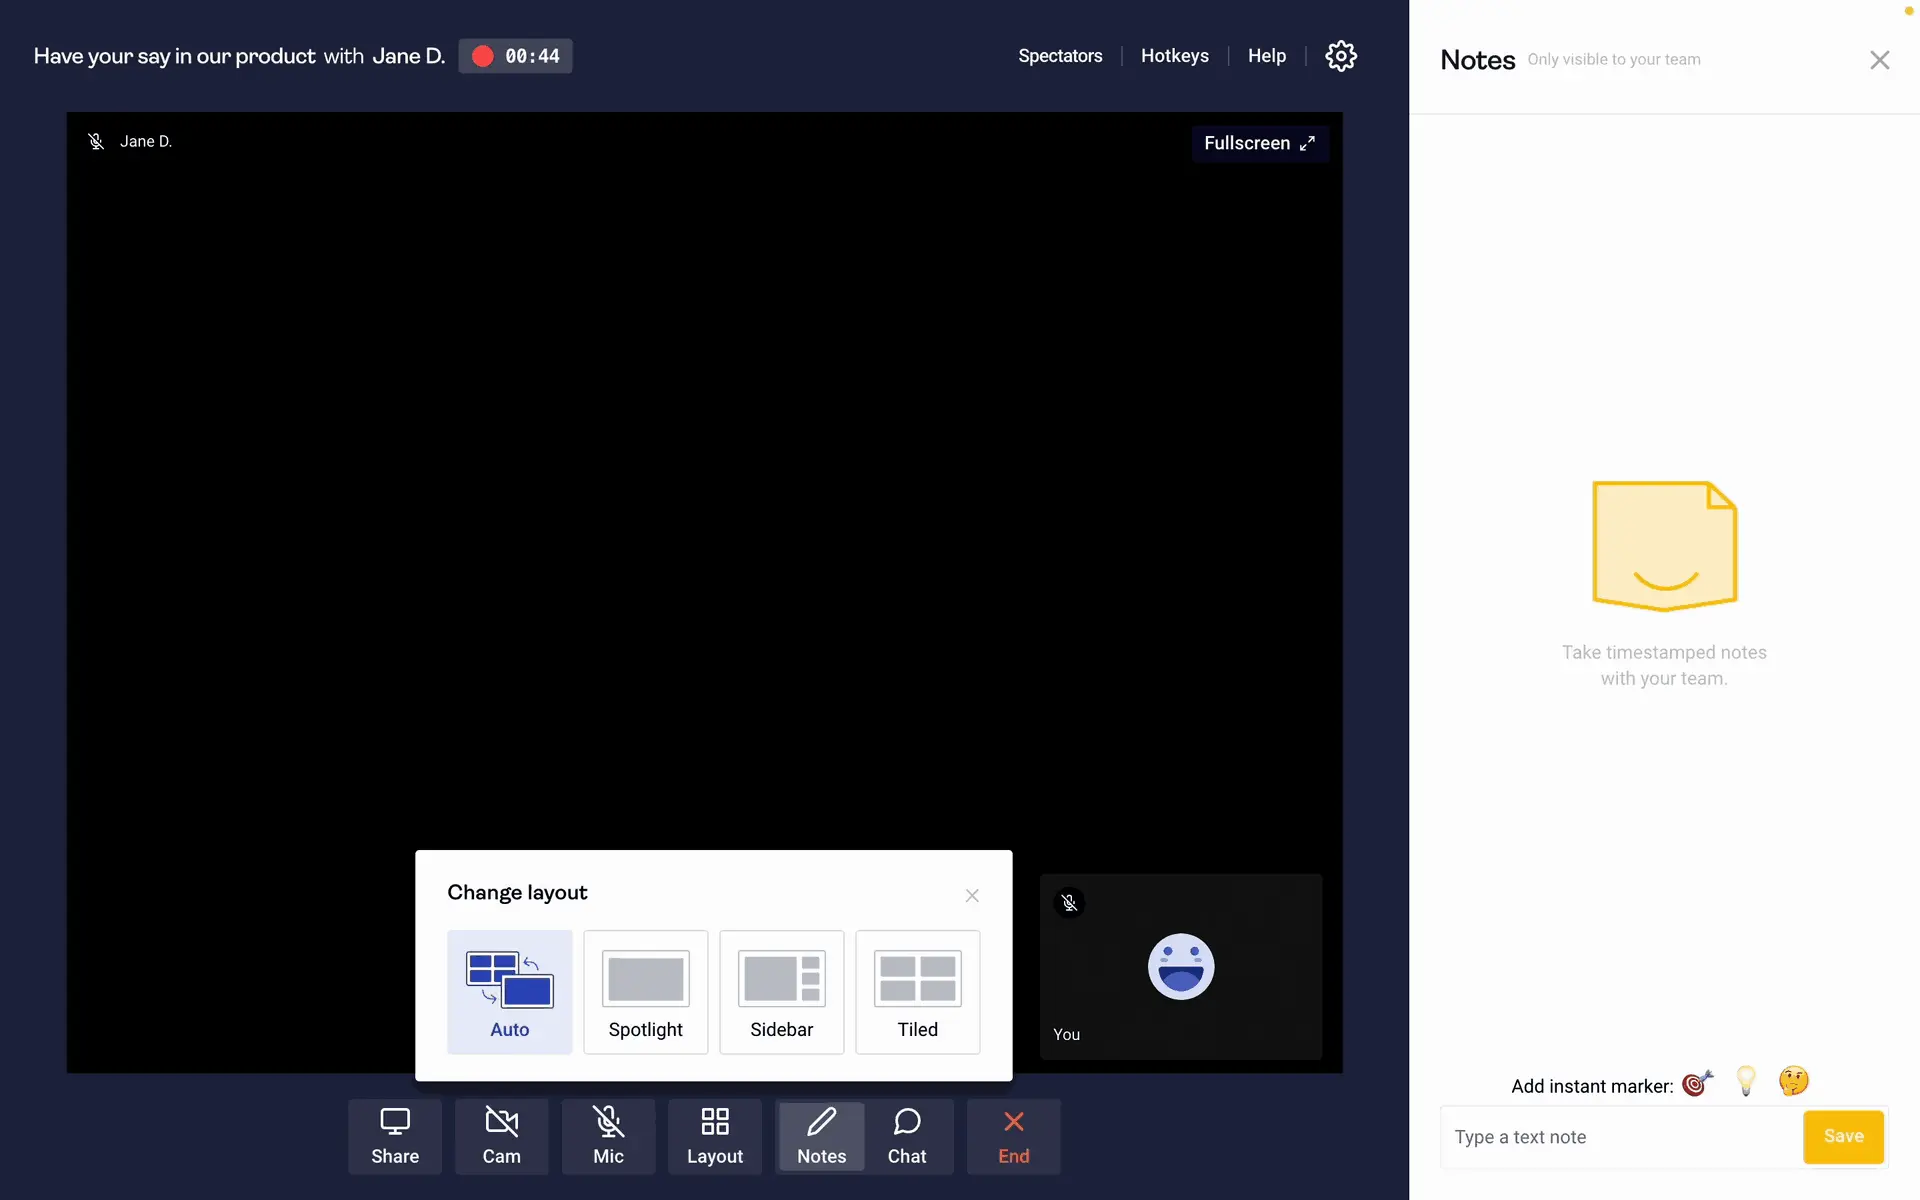
Task: Open settings gear icon
Action: point(1340,56)
